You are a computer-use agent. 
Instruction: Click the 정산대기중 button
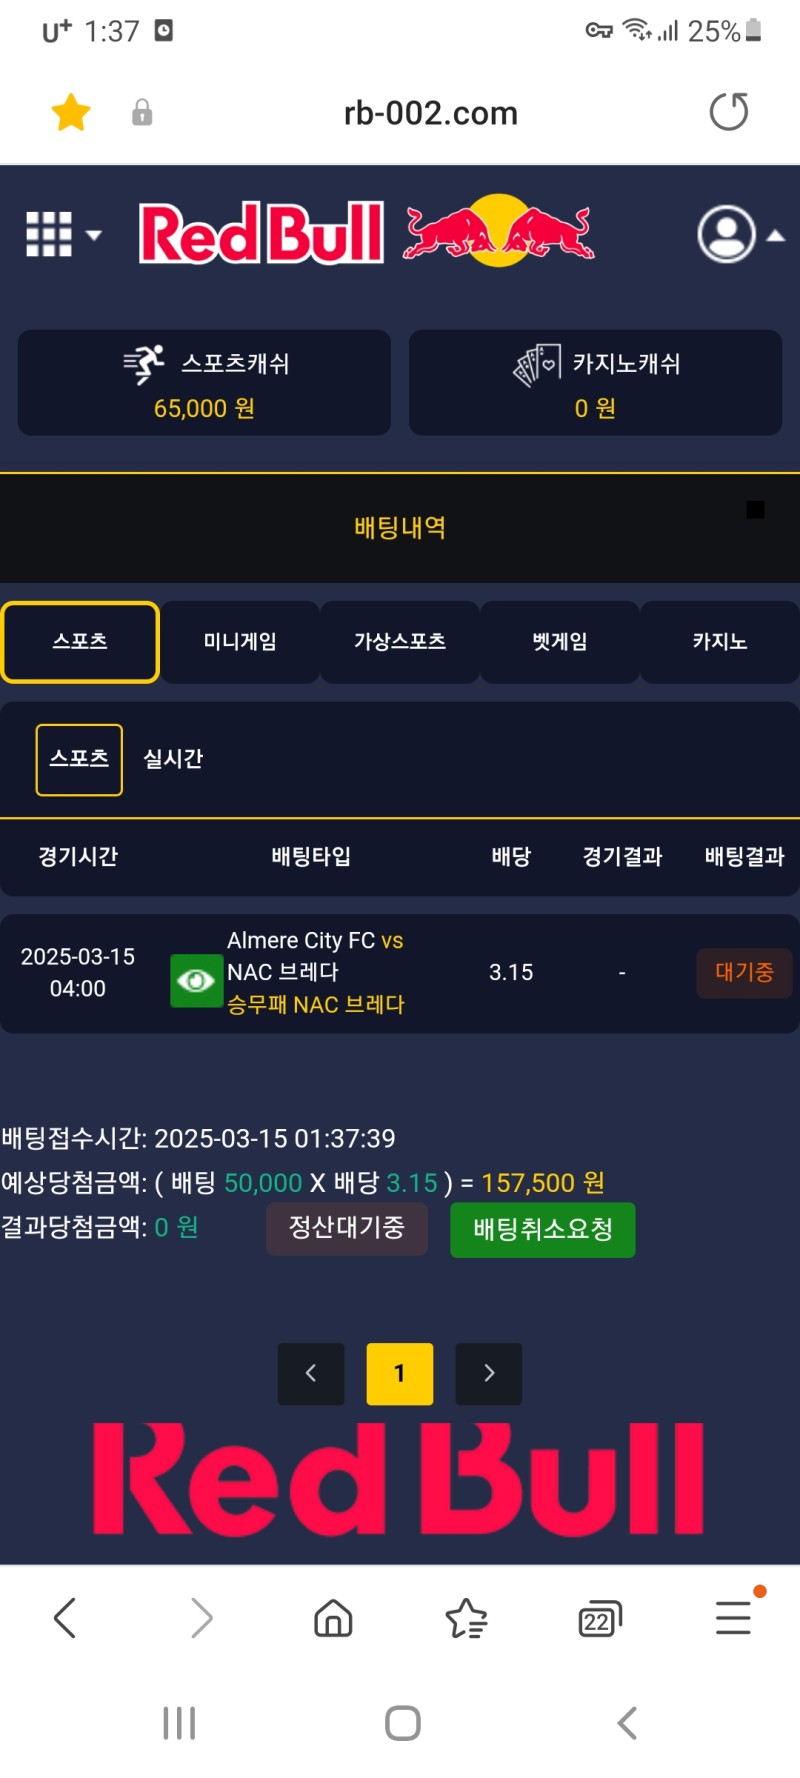click(347, 1228)
